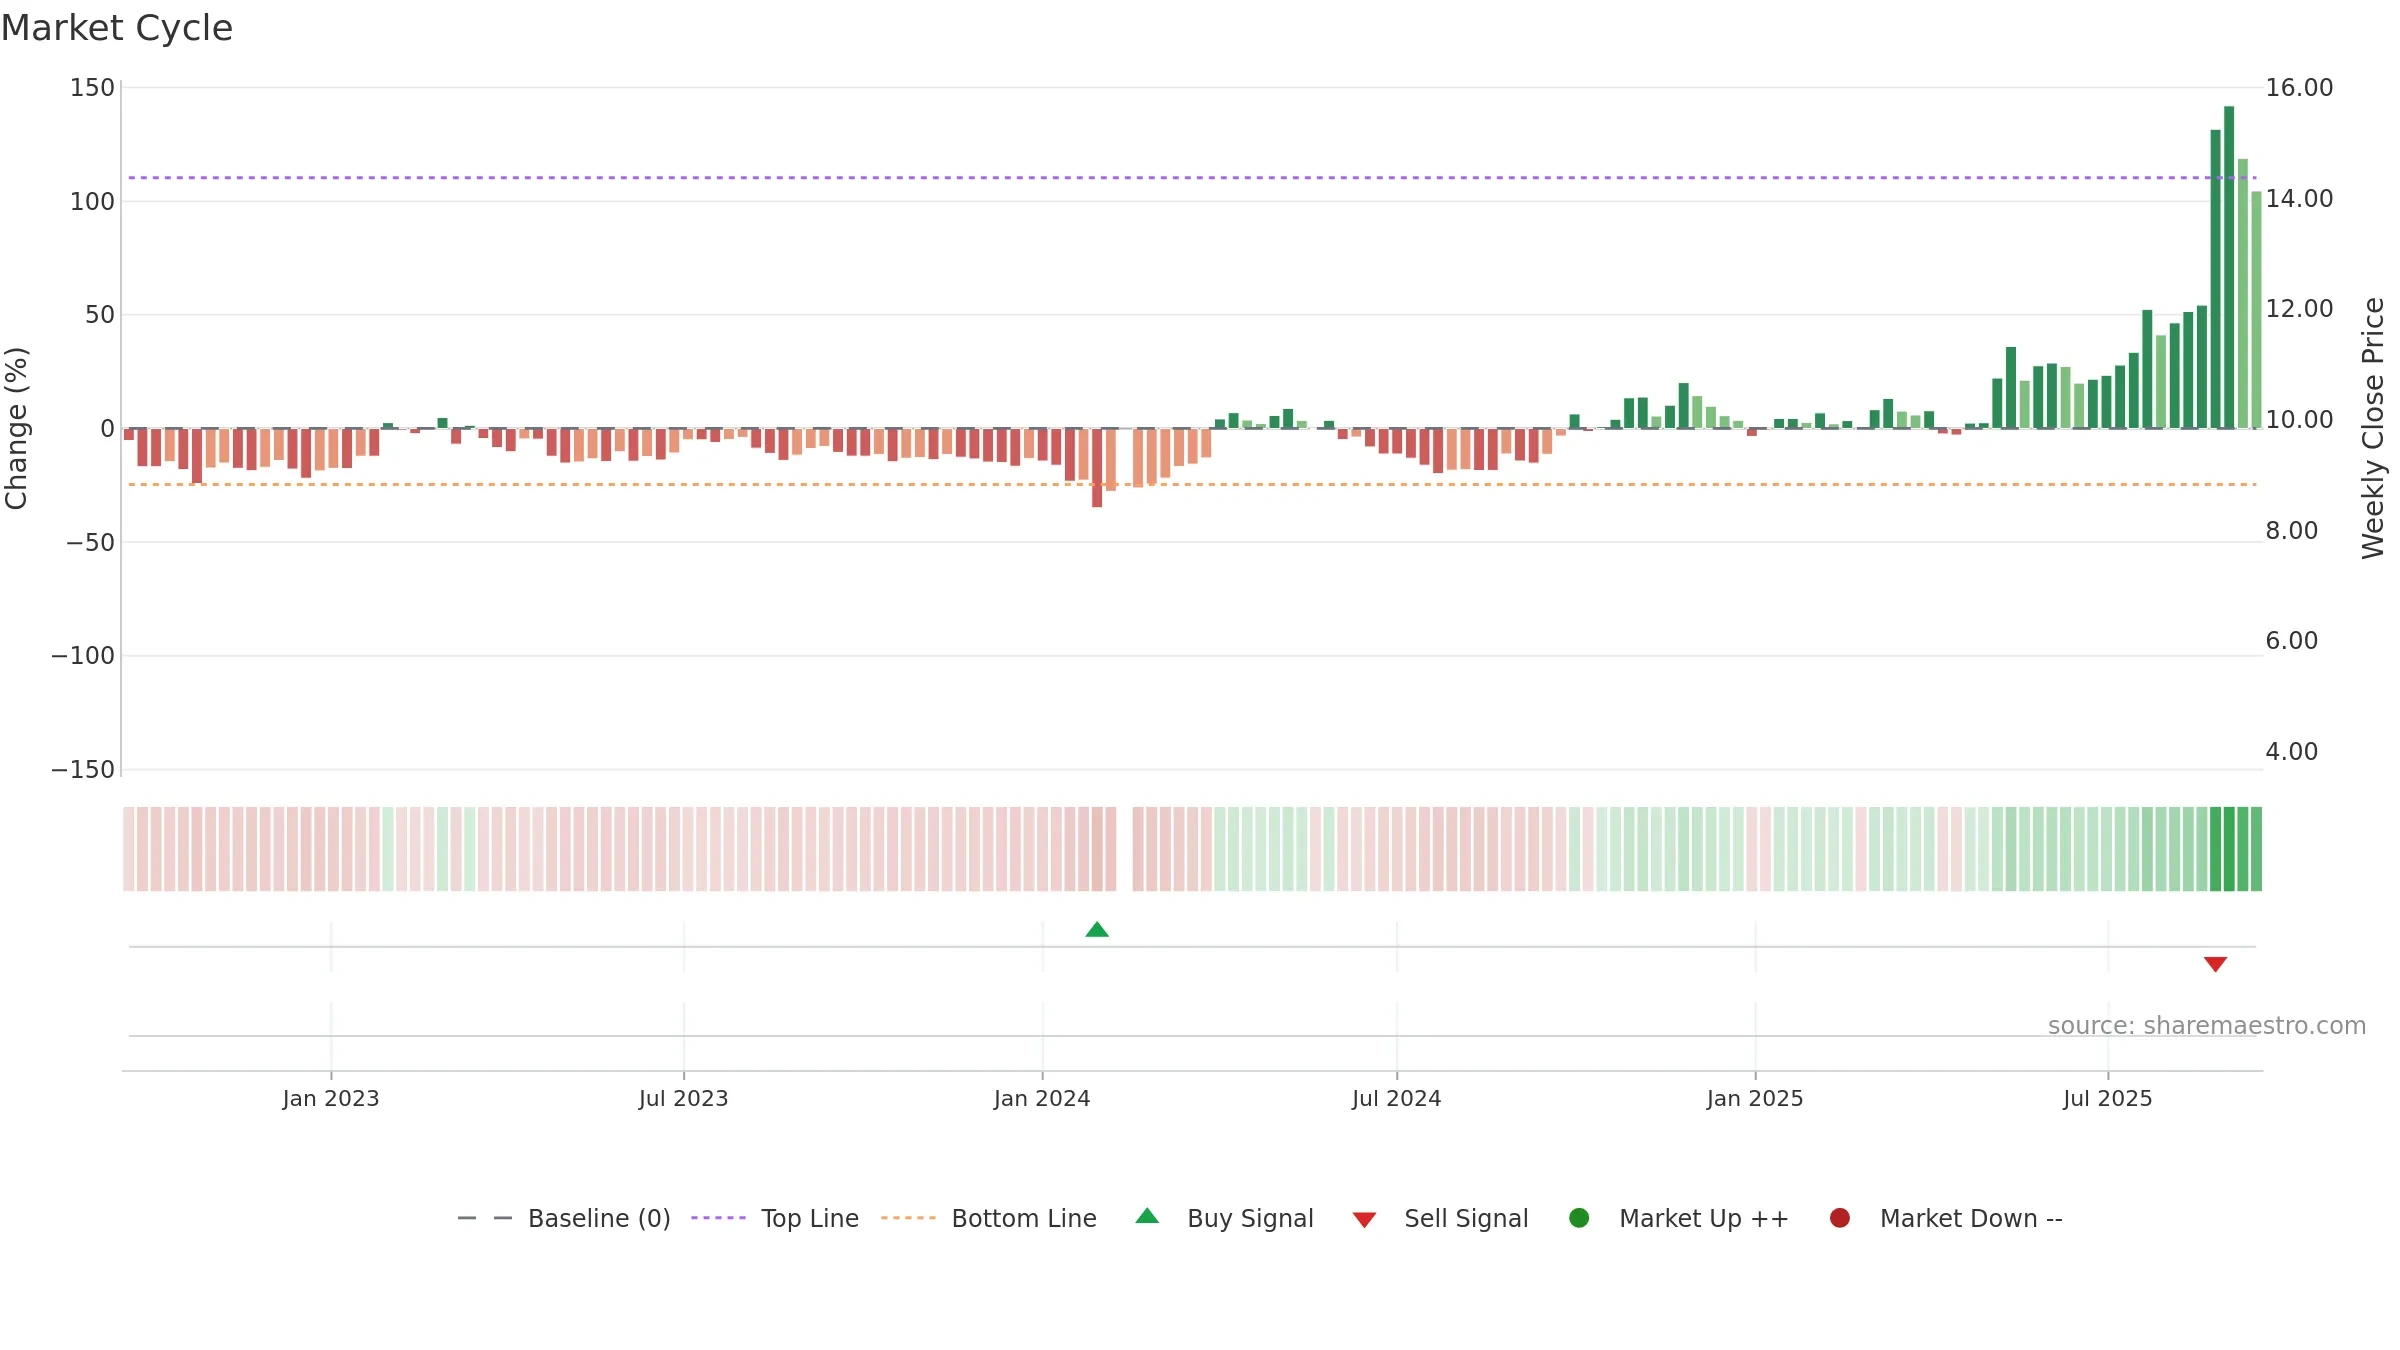Click the orange dotted line sample in the legend
Screen dimensions: 2400x1350
908,1218
